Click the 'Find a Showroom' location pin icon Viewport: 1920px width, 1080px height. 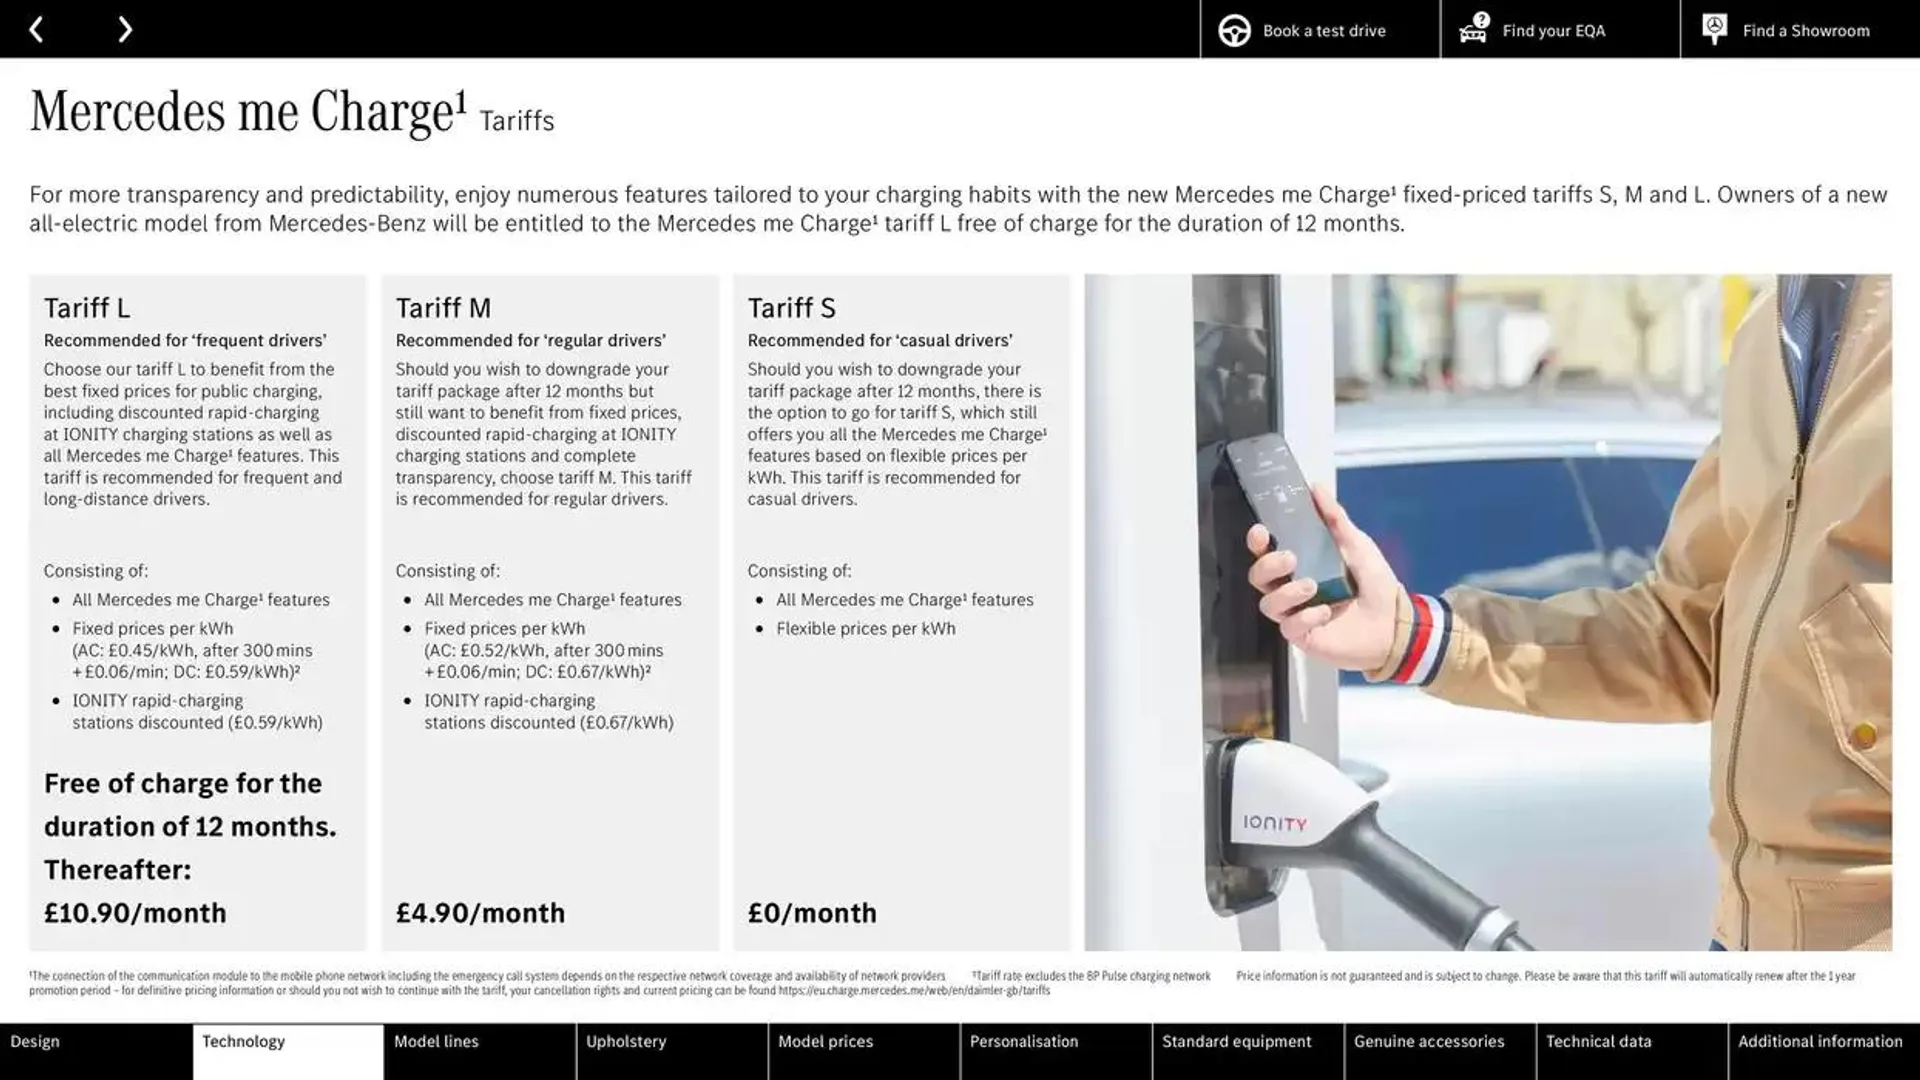click(x=1713, y=28)
